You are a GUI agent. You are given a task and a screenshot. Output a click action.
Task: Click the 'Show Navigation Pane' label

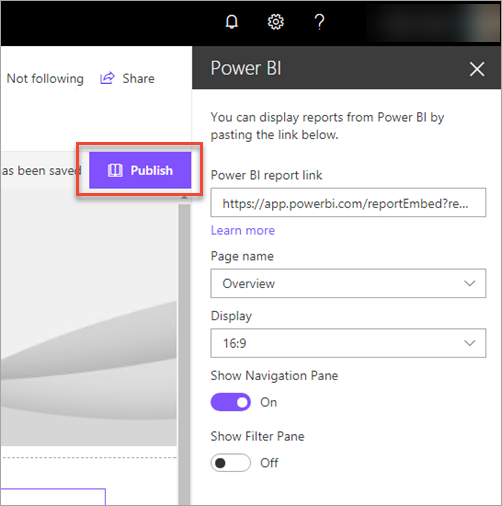(x=274, y=376)
